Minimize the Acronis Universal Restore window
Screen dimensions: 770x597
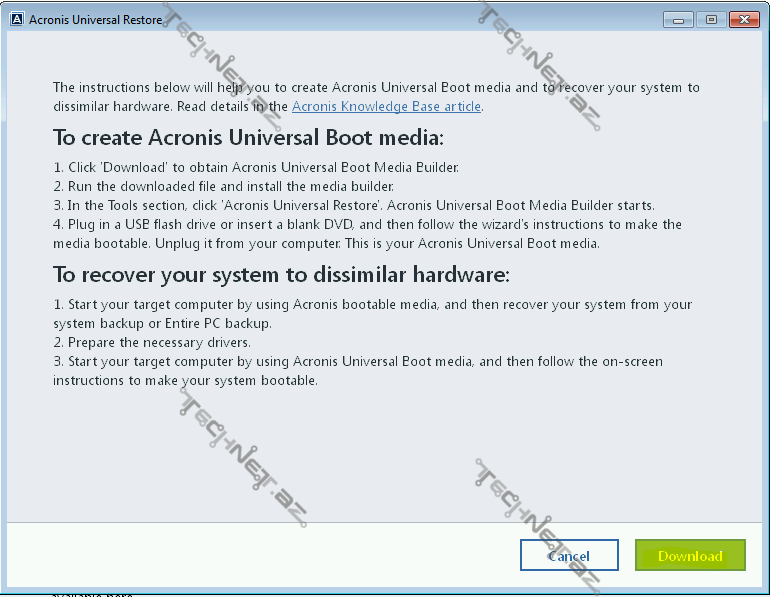coord(680,19)
